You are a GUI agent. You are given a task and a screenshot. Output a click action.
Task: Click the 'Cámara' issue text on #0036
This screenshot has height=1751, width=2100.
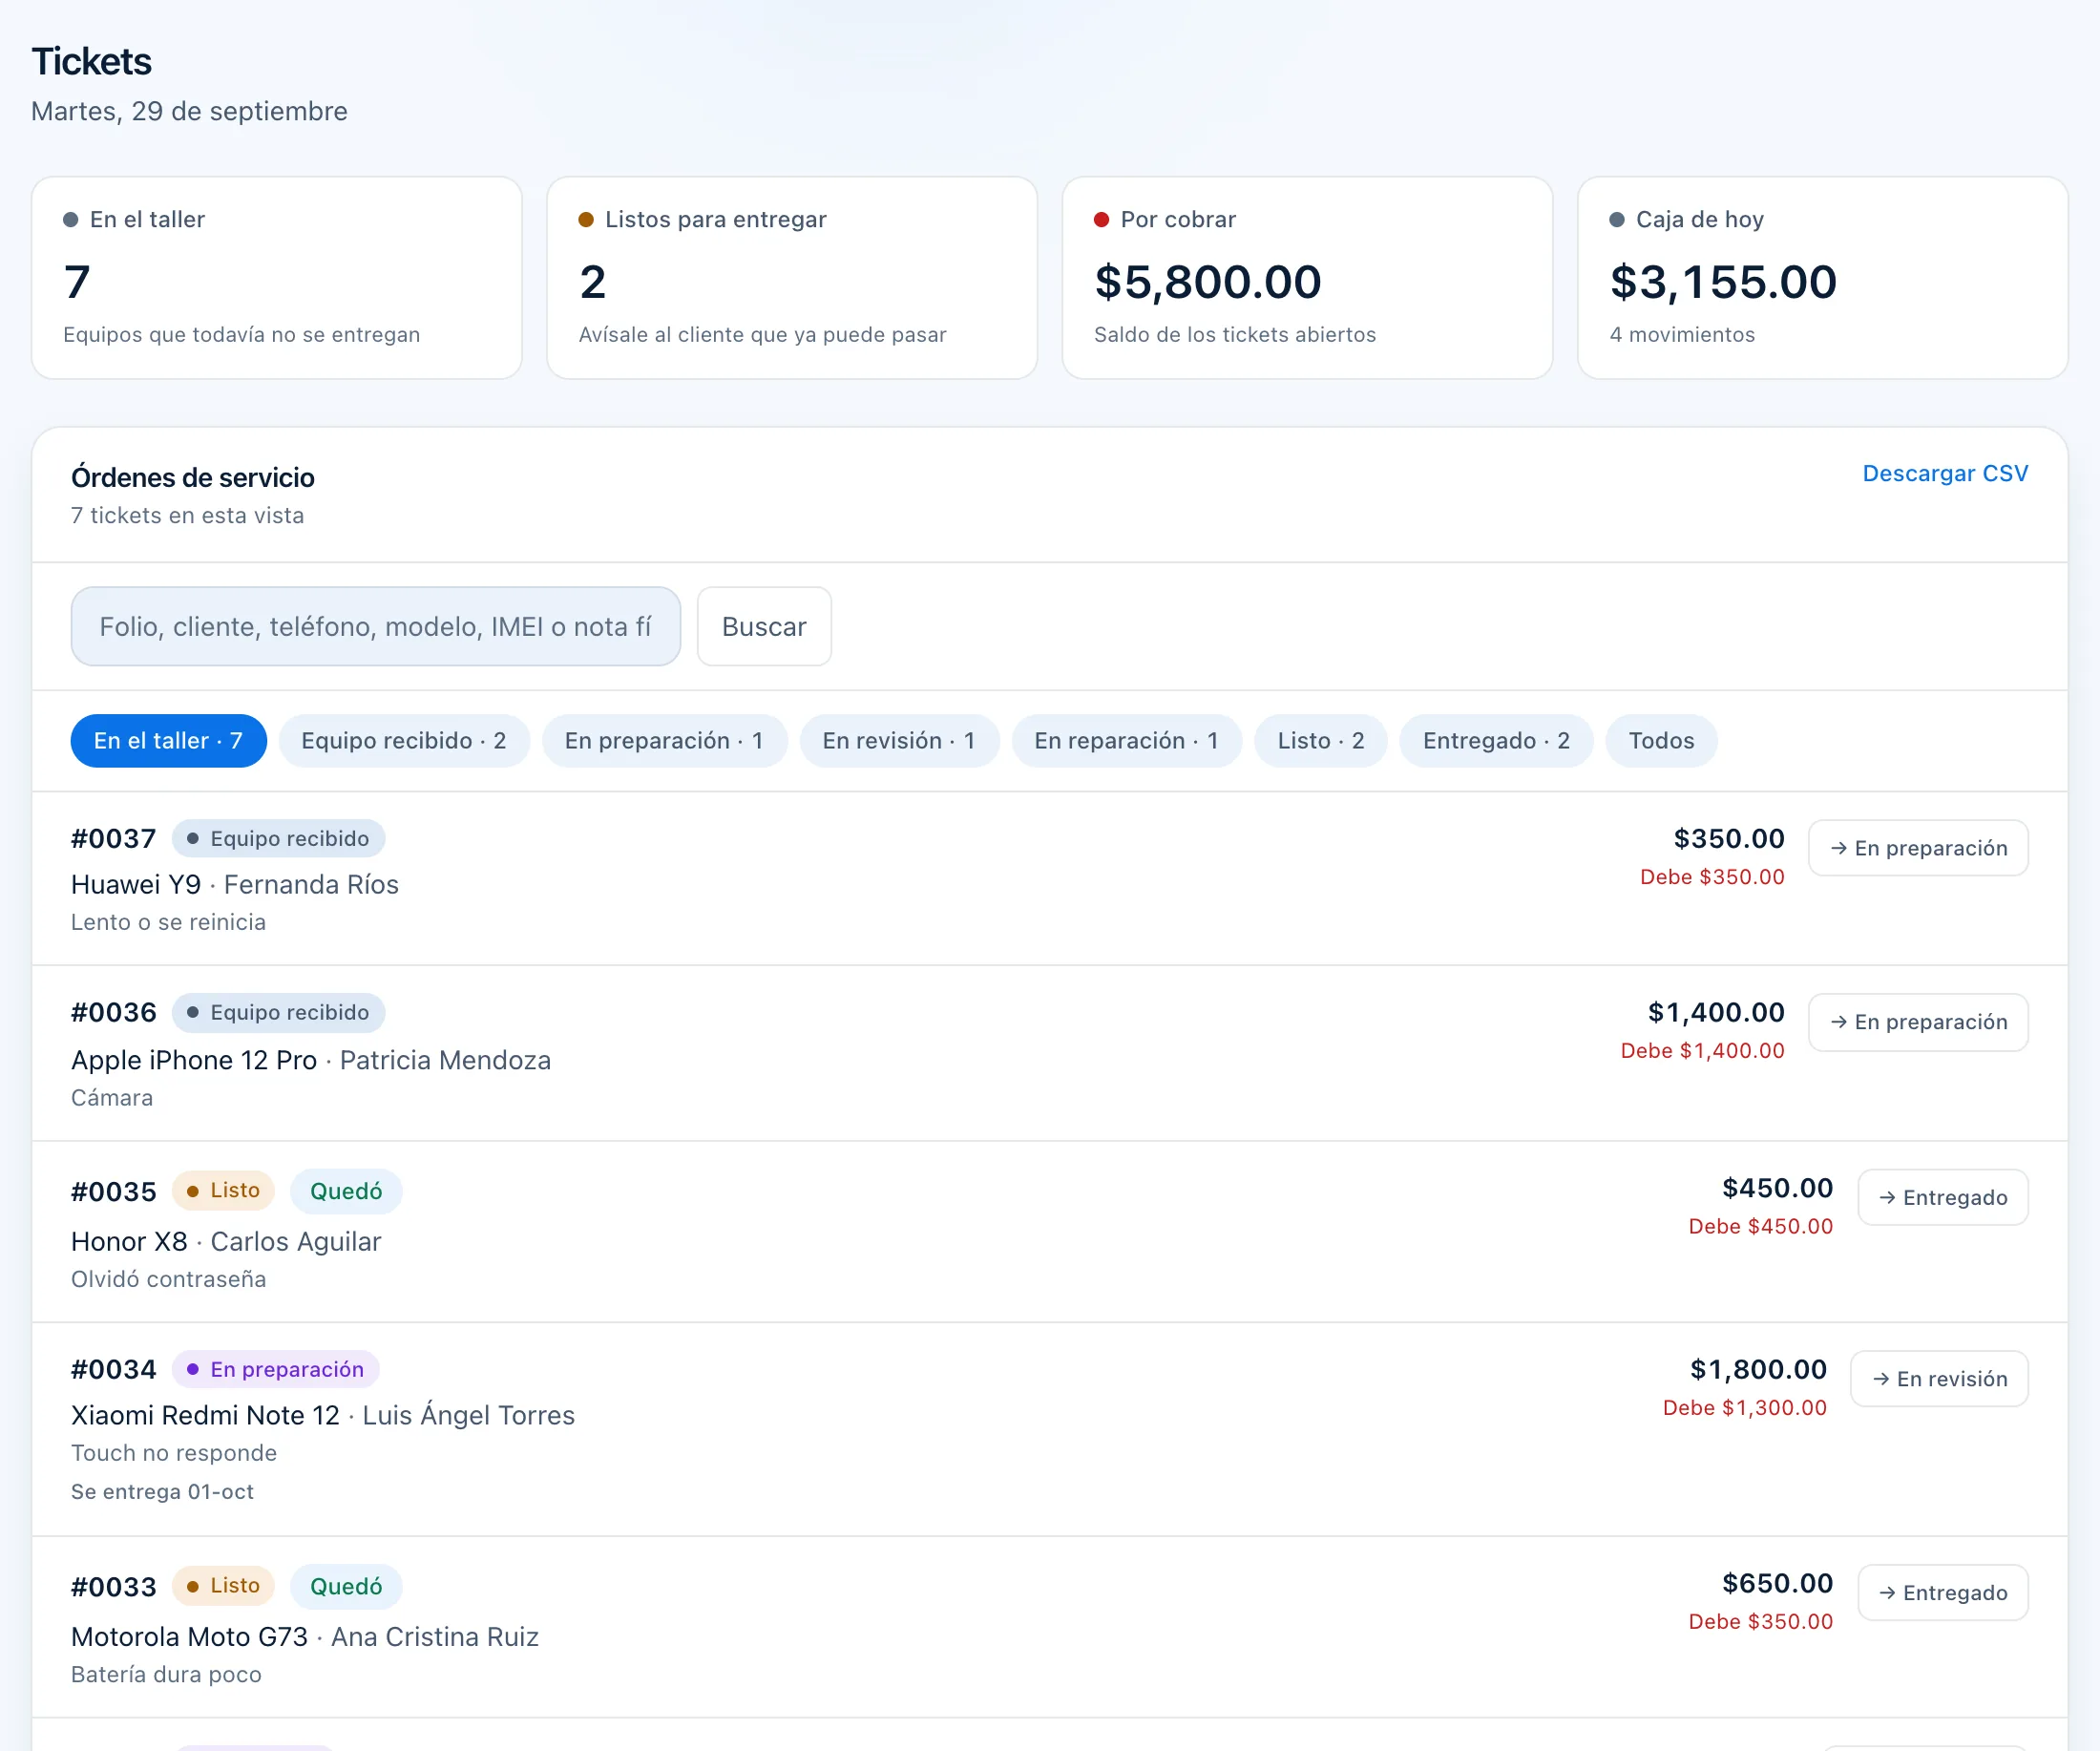point(112,1097)
